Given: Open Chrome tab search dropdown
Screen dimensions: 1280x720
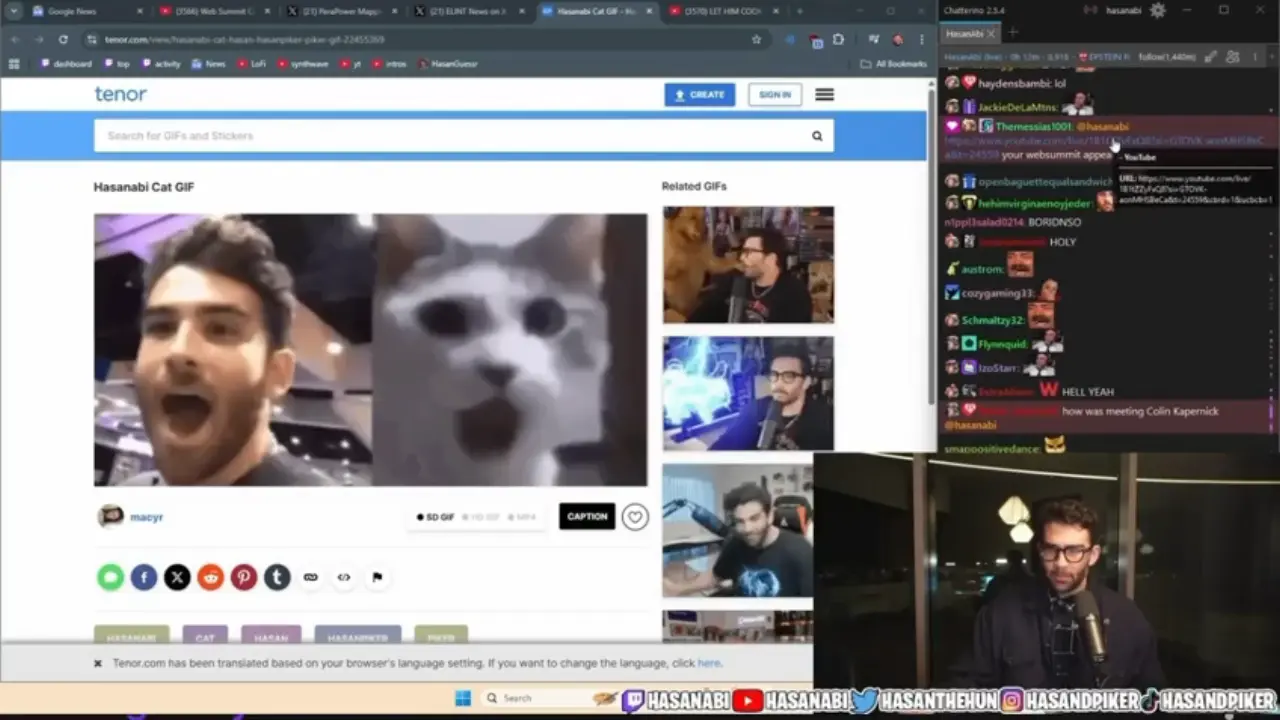Looking at the screenshot, I should click(x=14, y=11).
